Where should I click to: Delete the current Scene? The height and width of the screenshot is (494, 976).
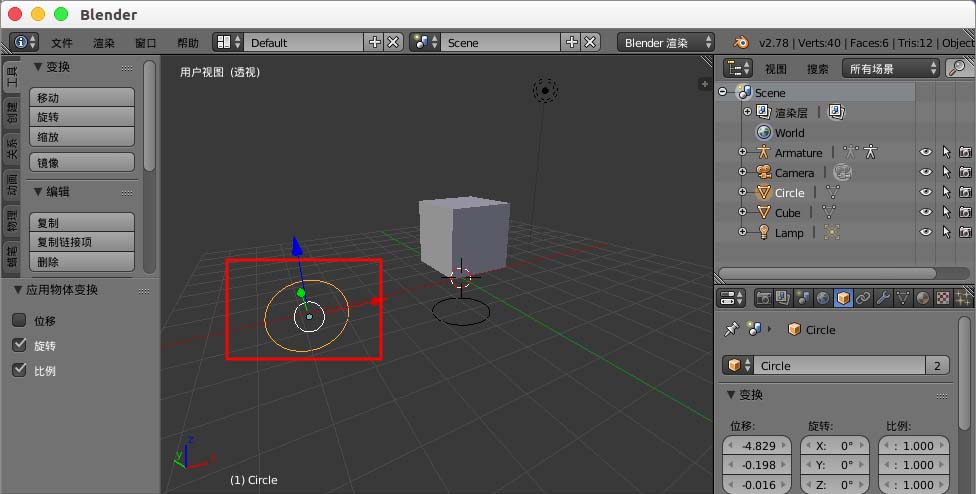pyautogui.click(x=590, y=42)
